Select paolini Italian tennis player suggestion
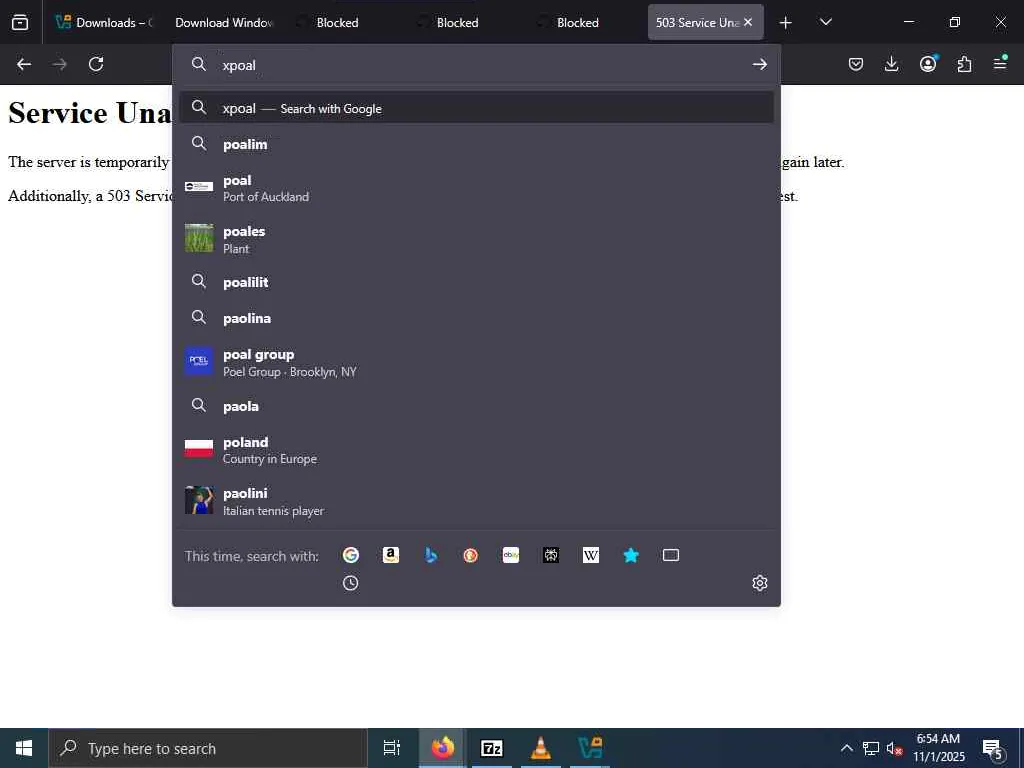The height and width of the screenshot is (768, 1024). (x=477, y=501)
